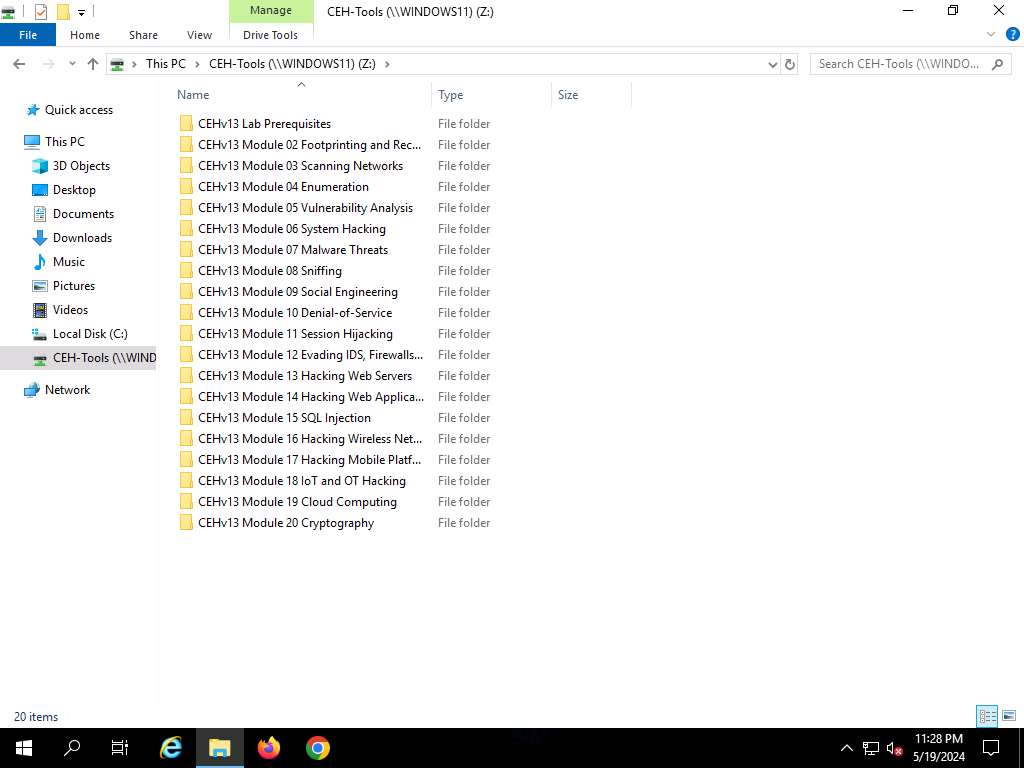Expand the address bar history dropdown
This screenshot has width=1024, height=768.
[772, 64]
